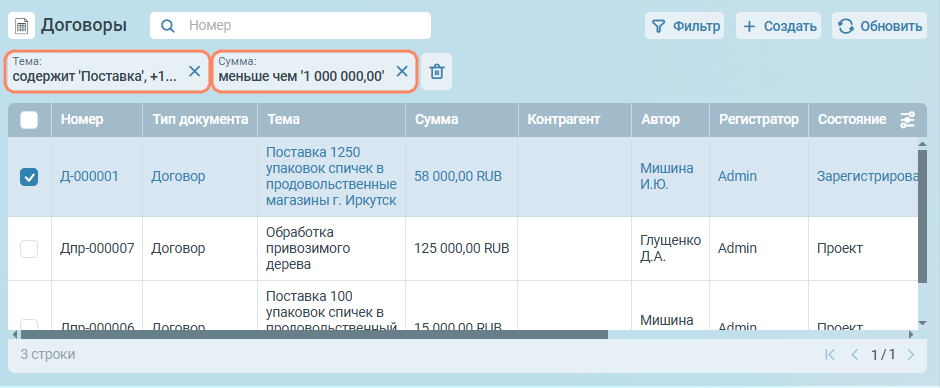Open column settings icon near Состояние
This screenshot has height=388, width=940.
click(x=907, y=120)
